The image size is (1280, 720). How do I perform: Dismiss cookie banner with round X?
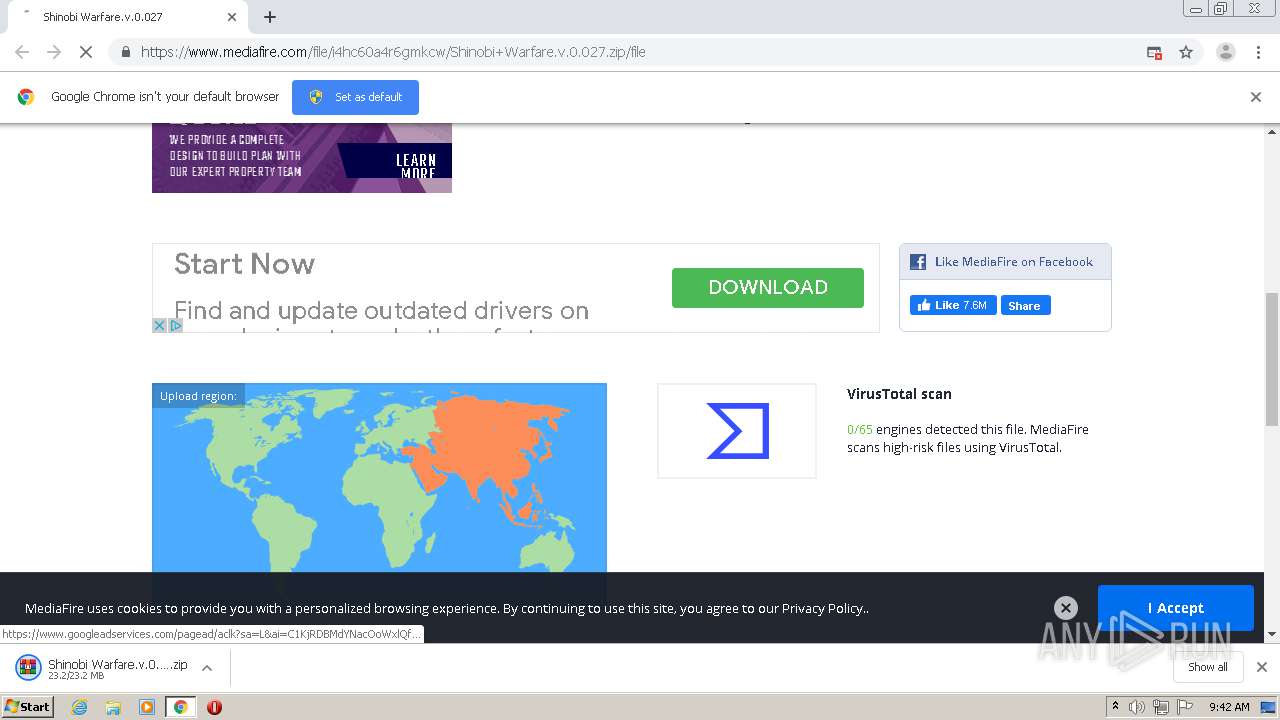click(1066, 608)
